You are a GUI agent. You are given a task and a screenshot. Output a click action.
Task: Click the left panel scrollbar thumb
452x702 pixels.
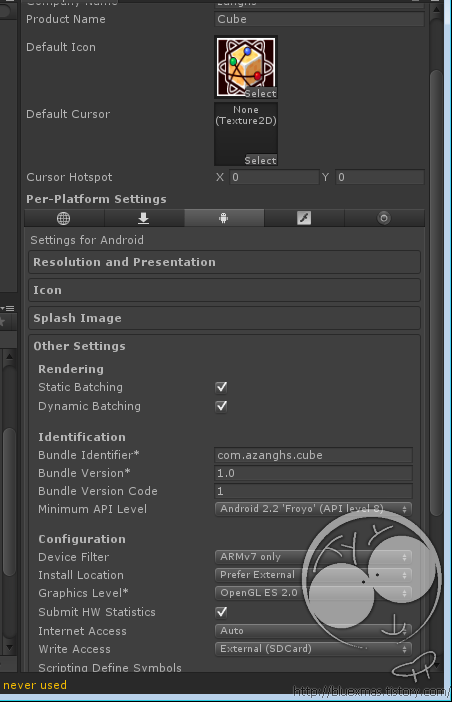[x=9, y=501]
